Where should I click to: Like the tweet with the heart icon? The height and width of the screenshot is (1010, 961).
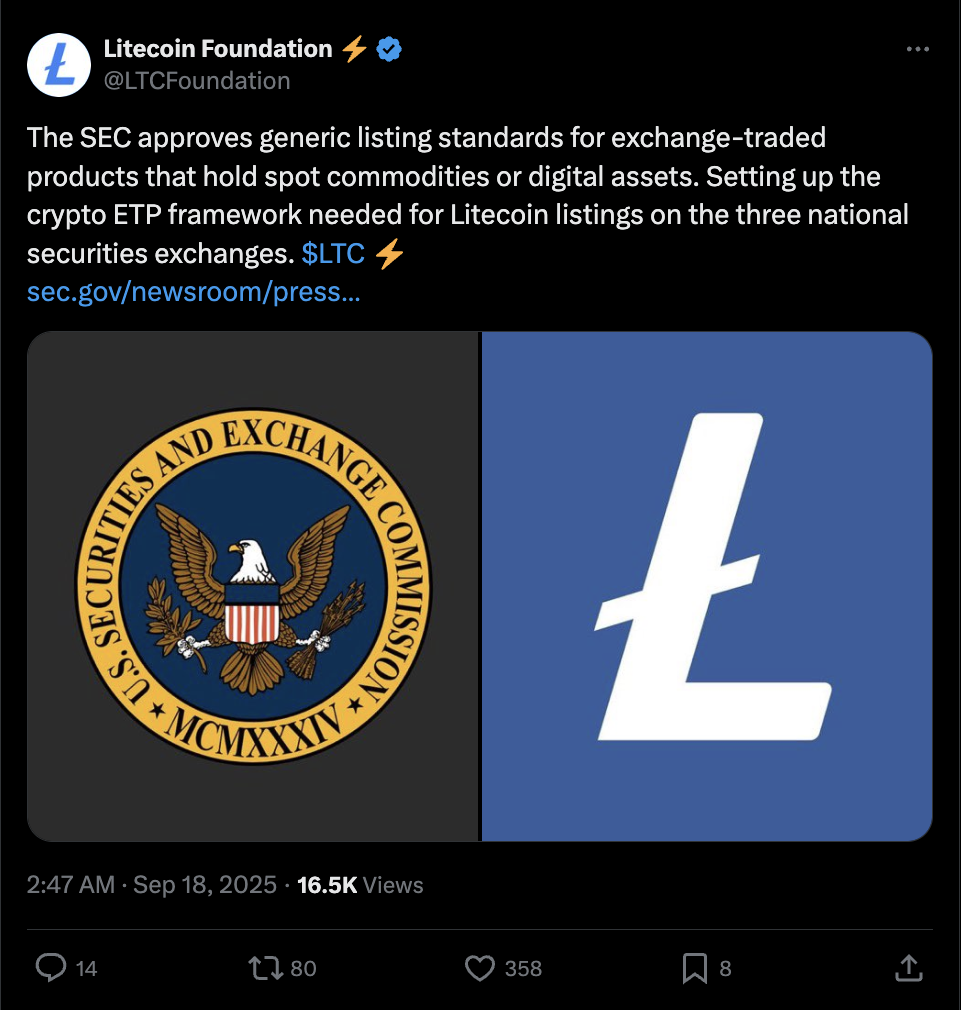point(480,967)
